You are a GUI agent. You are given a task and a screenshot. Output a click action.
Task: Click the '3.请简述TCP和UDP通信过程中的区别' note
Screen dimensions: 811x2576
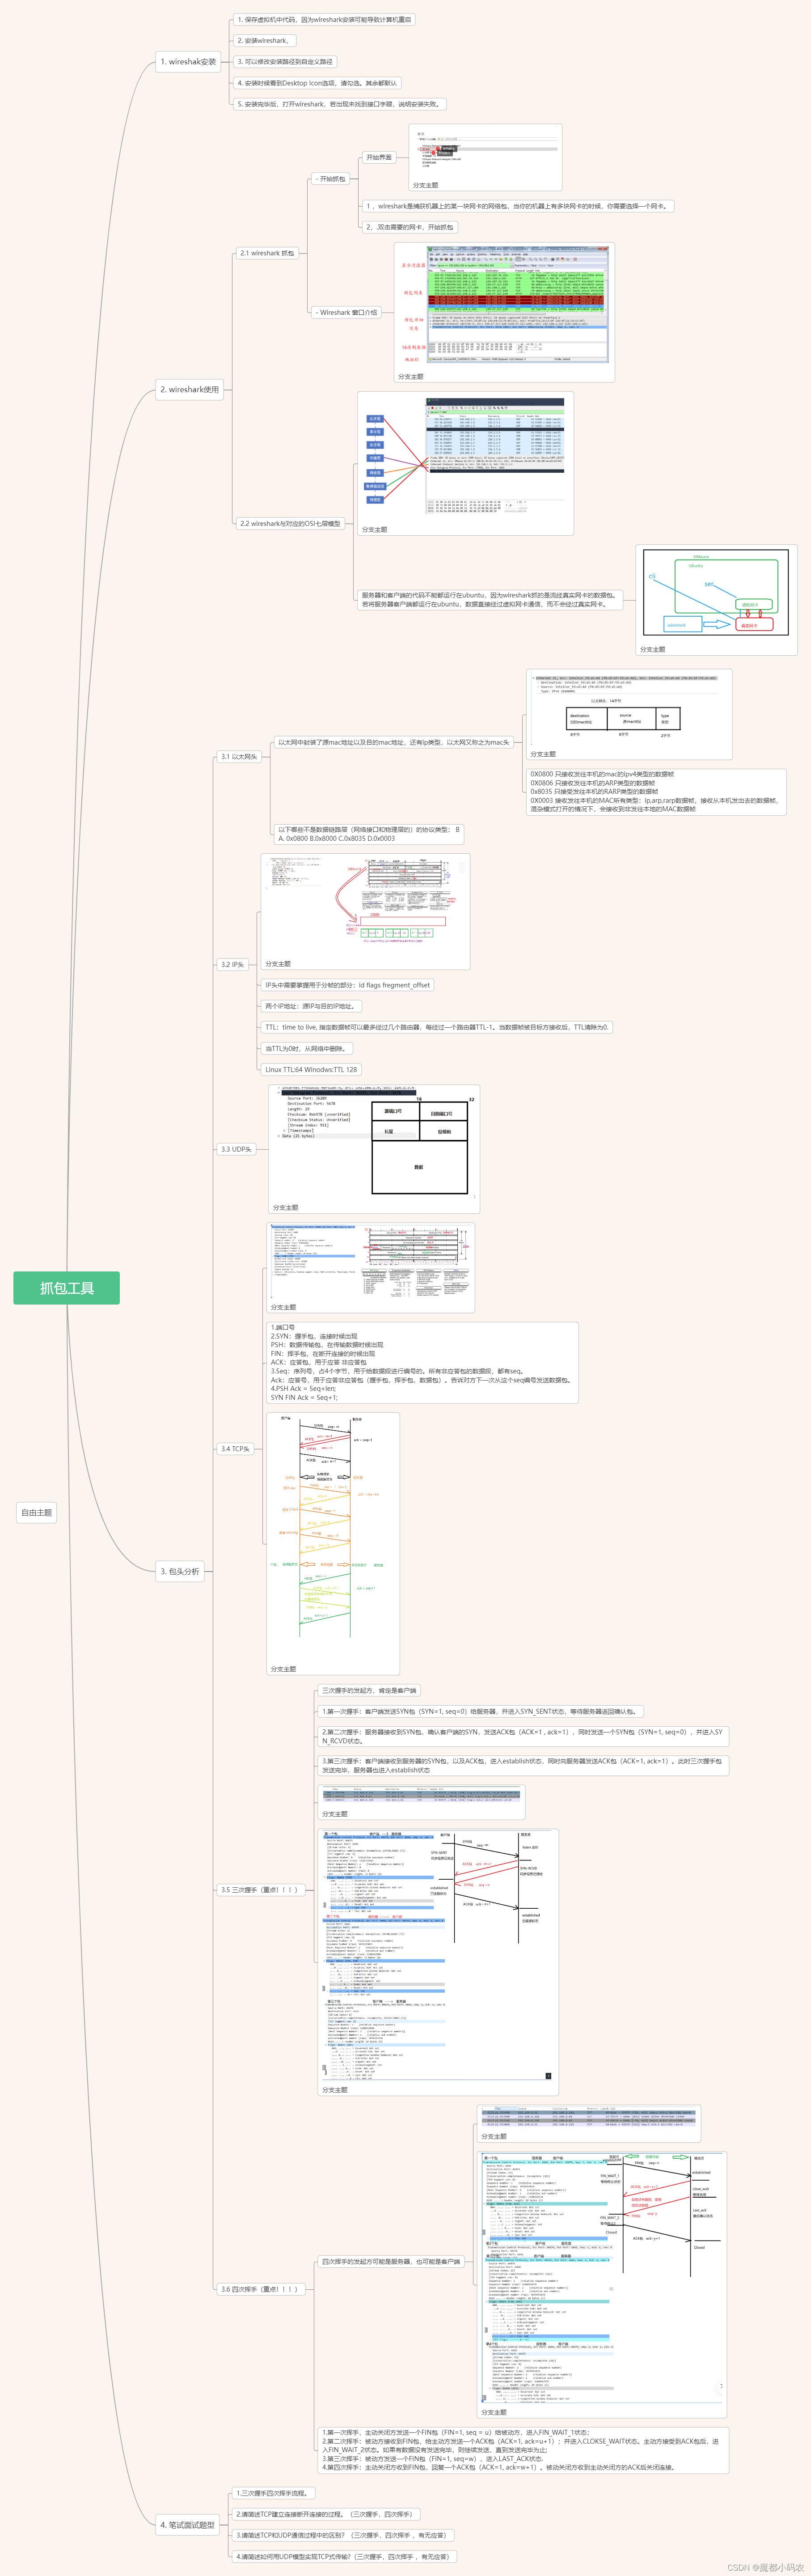pyautogui.click(x=342, y=2535)
